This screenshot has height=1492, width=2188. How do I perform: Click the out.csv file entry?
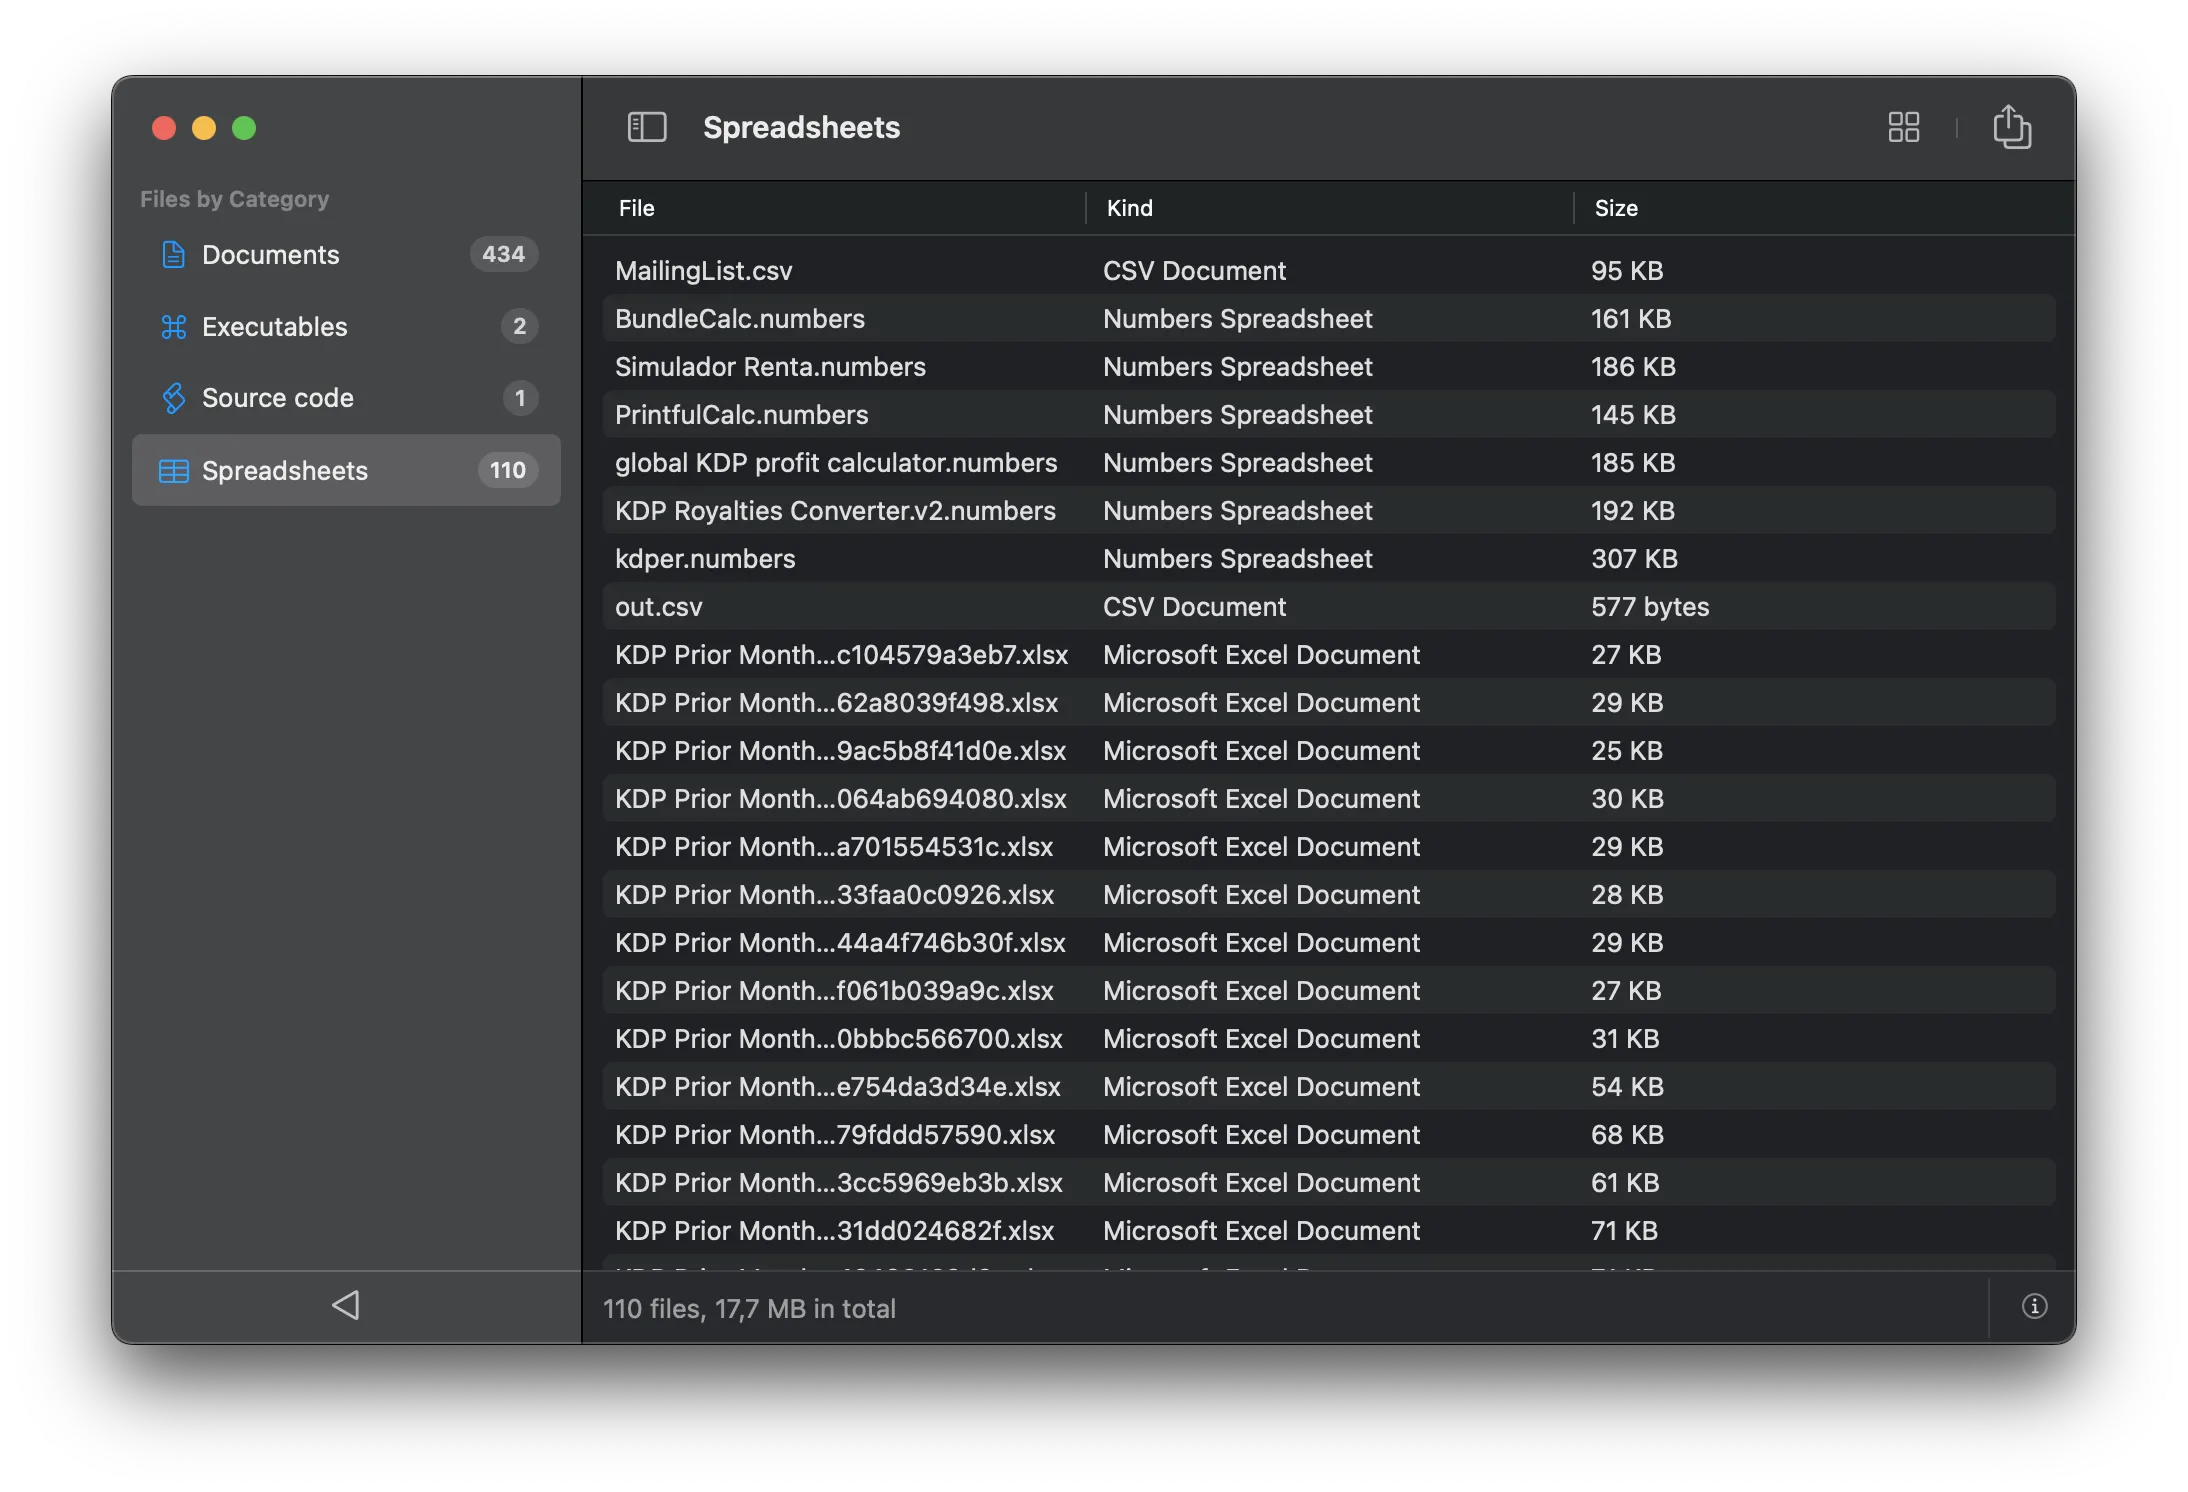pos(658,607)
